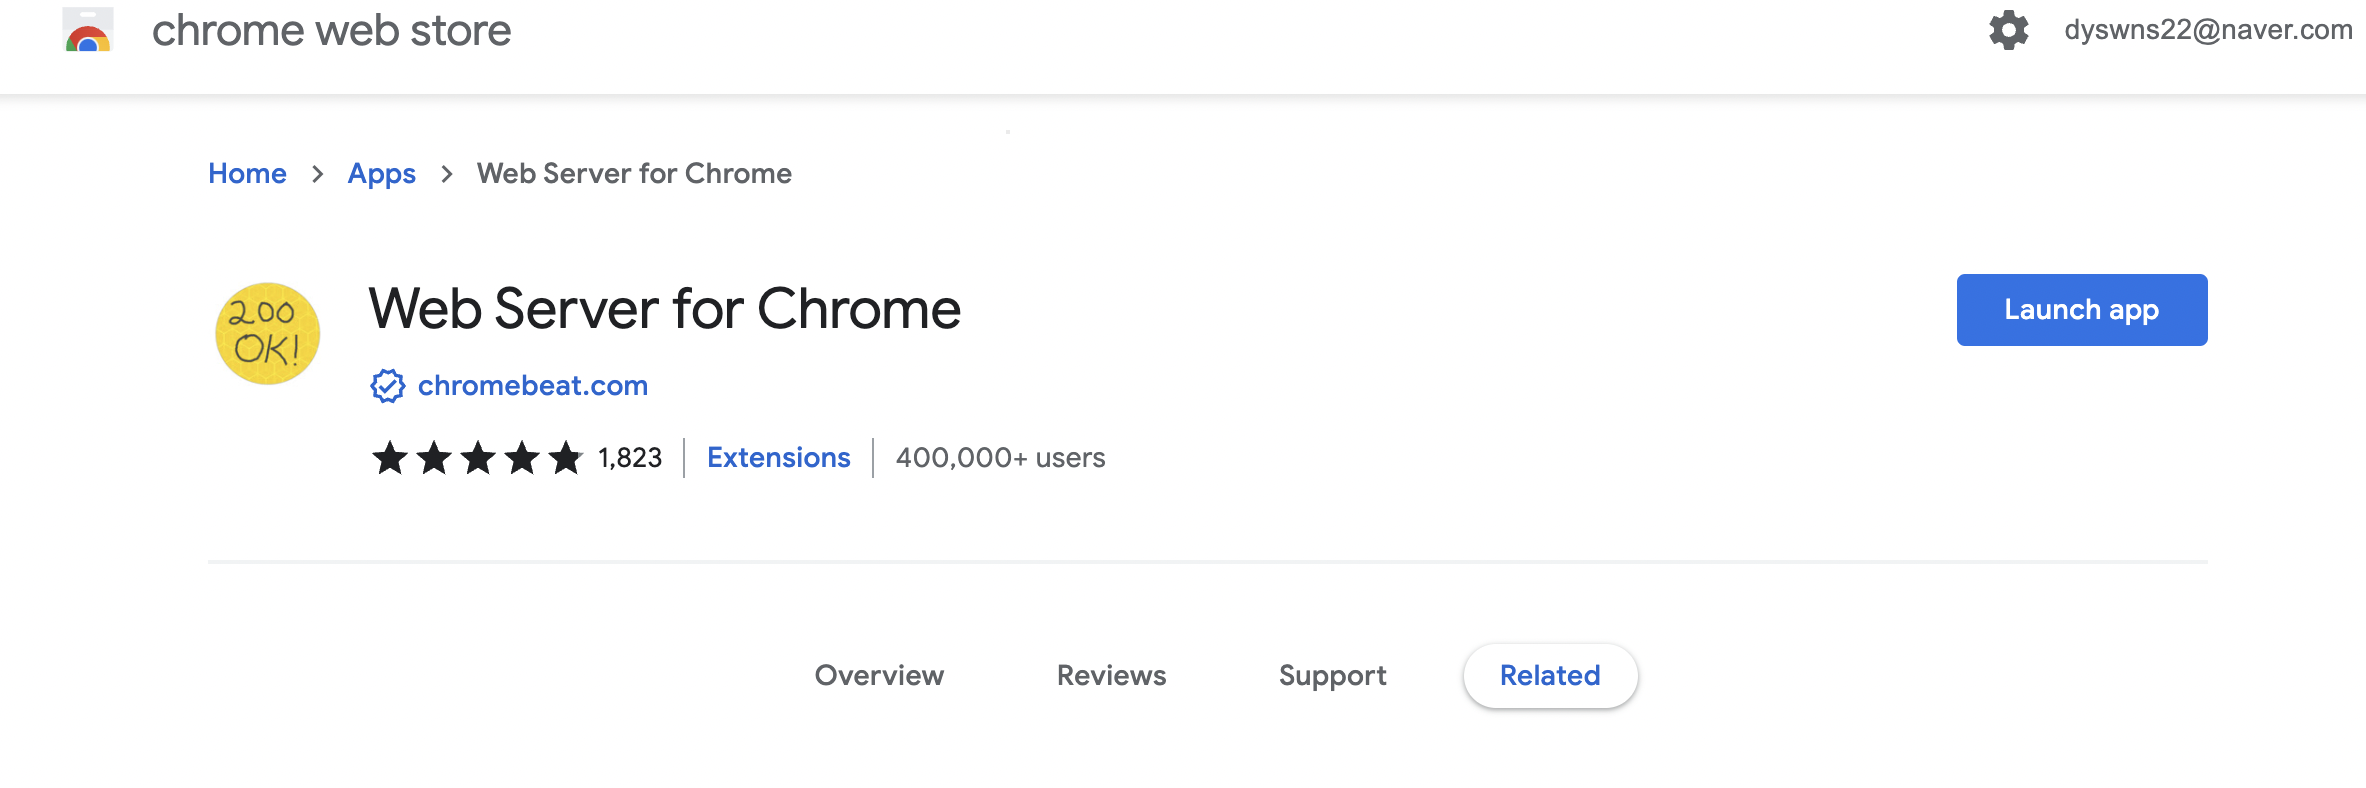The height and width of the screenshot is (788, 2366).
Task: Click the Web Server for Chrome title
Action: click(x=665, y=309)
